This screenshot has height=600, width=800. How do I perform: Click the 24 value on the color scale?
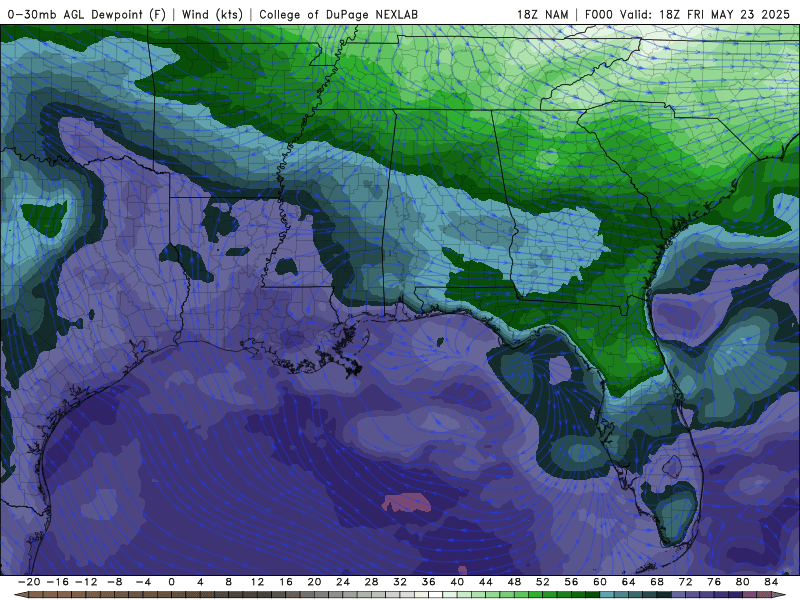coord(343,582)
